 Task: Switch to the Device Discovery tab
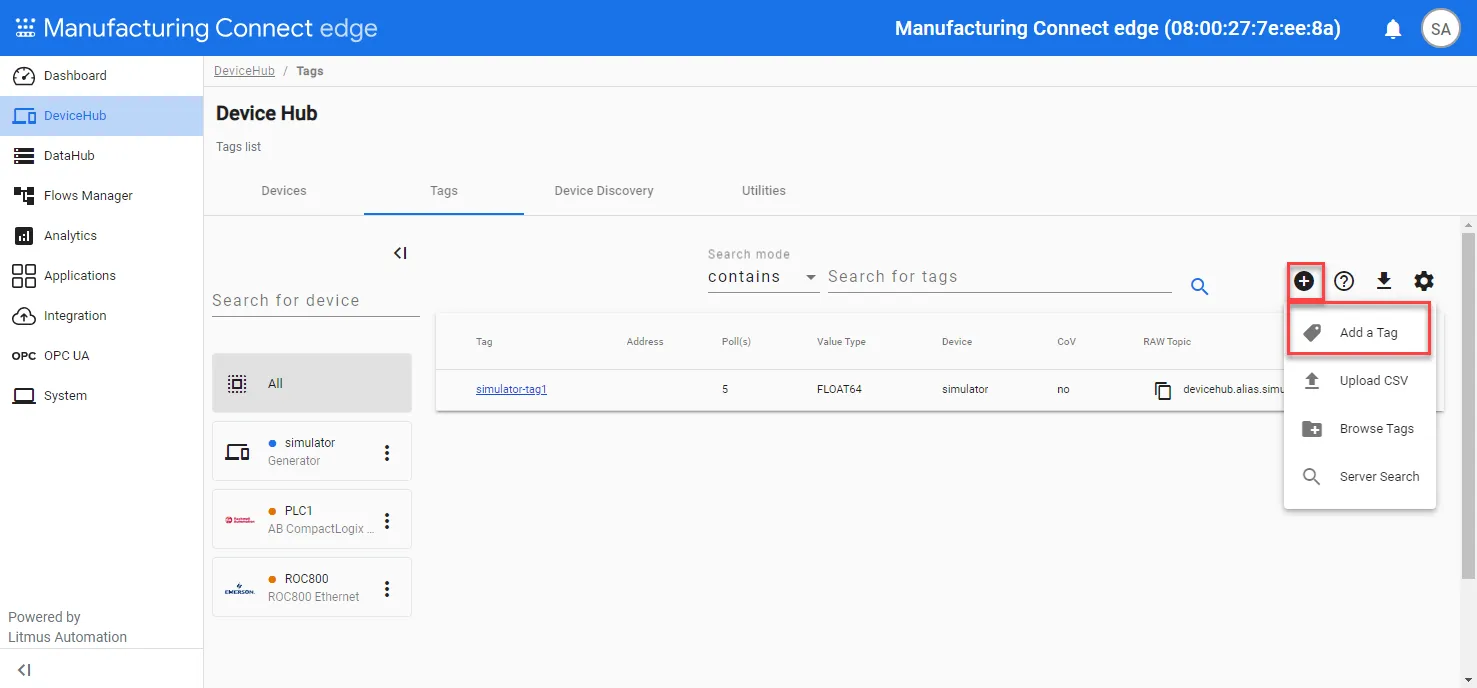[604, 191]
